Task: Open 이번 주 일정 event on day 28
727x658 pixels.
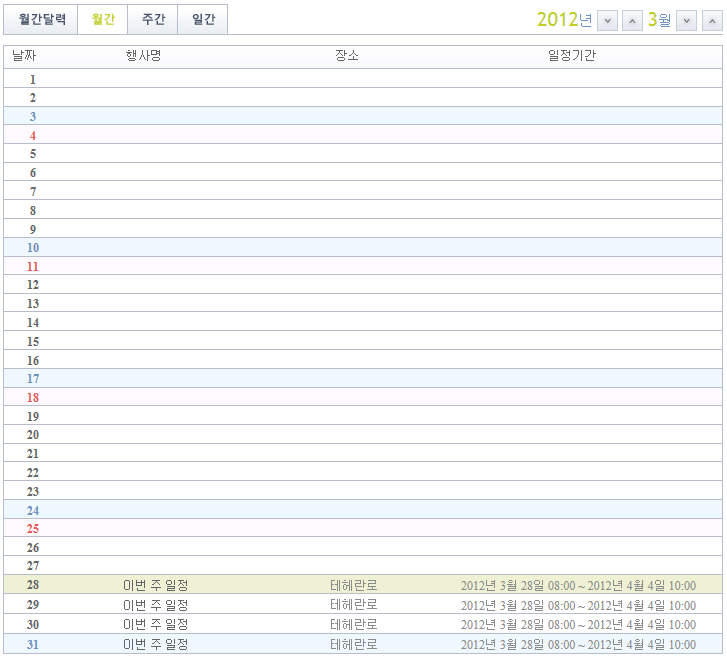Action: pyautogui.click(x=155, y=585)
